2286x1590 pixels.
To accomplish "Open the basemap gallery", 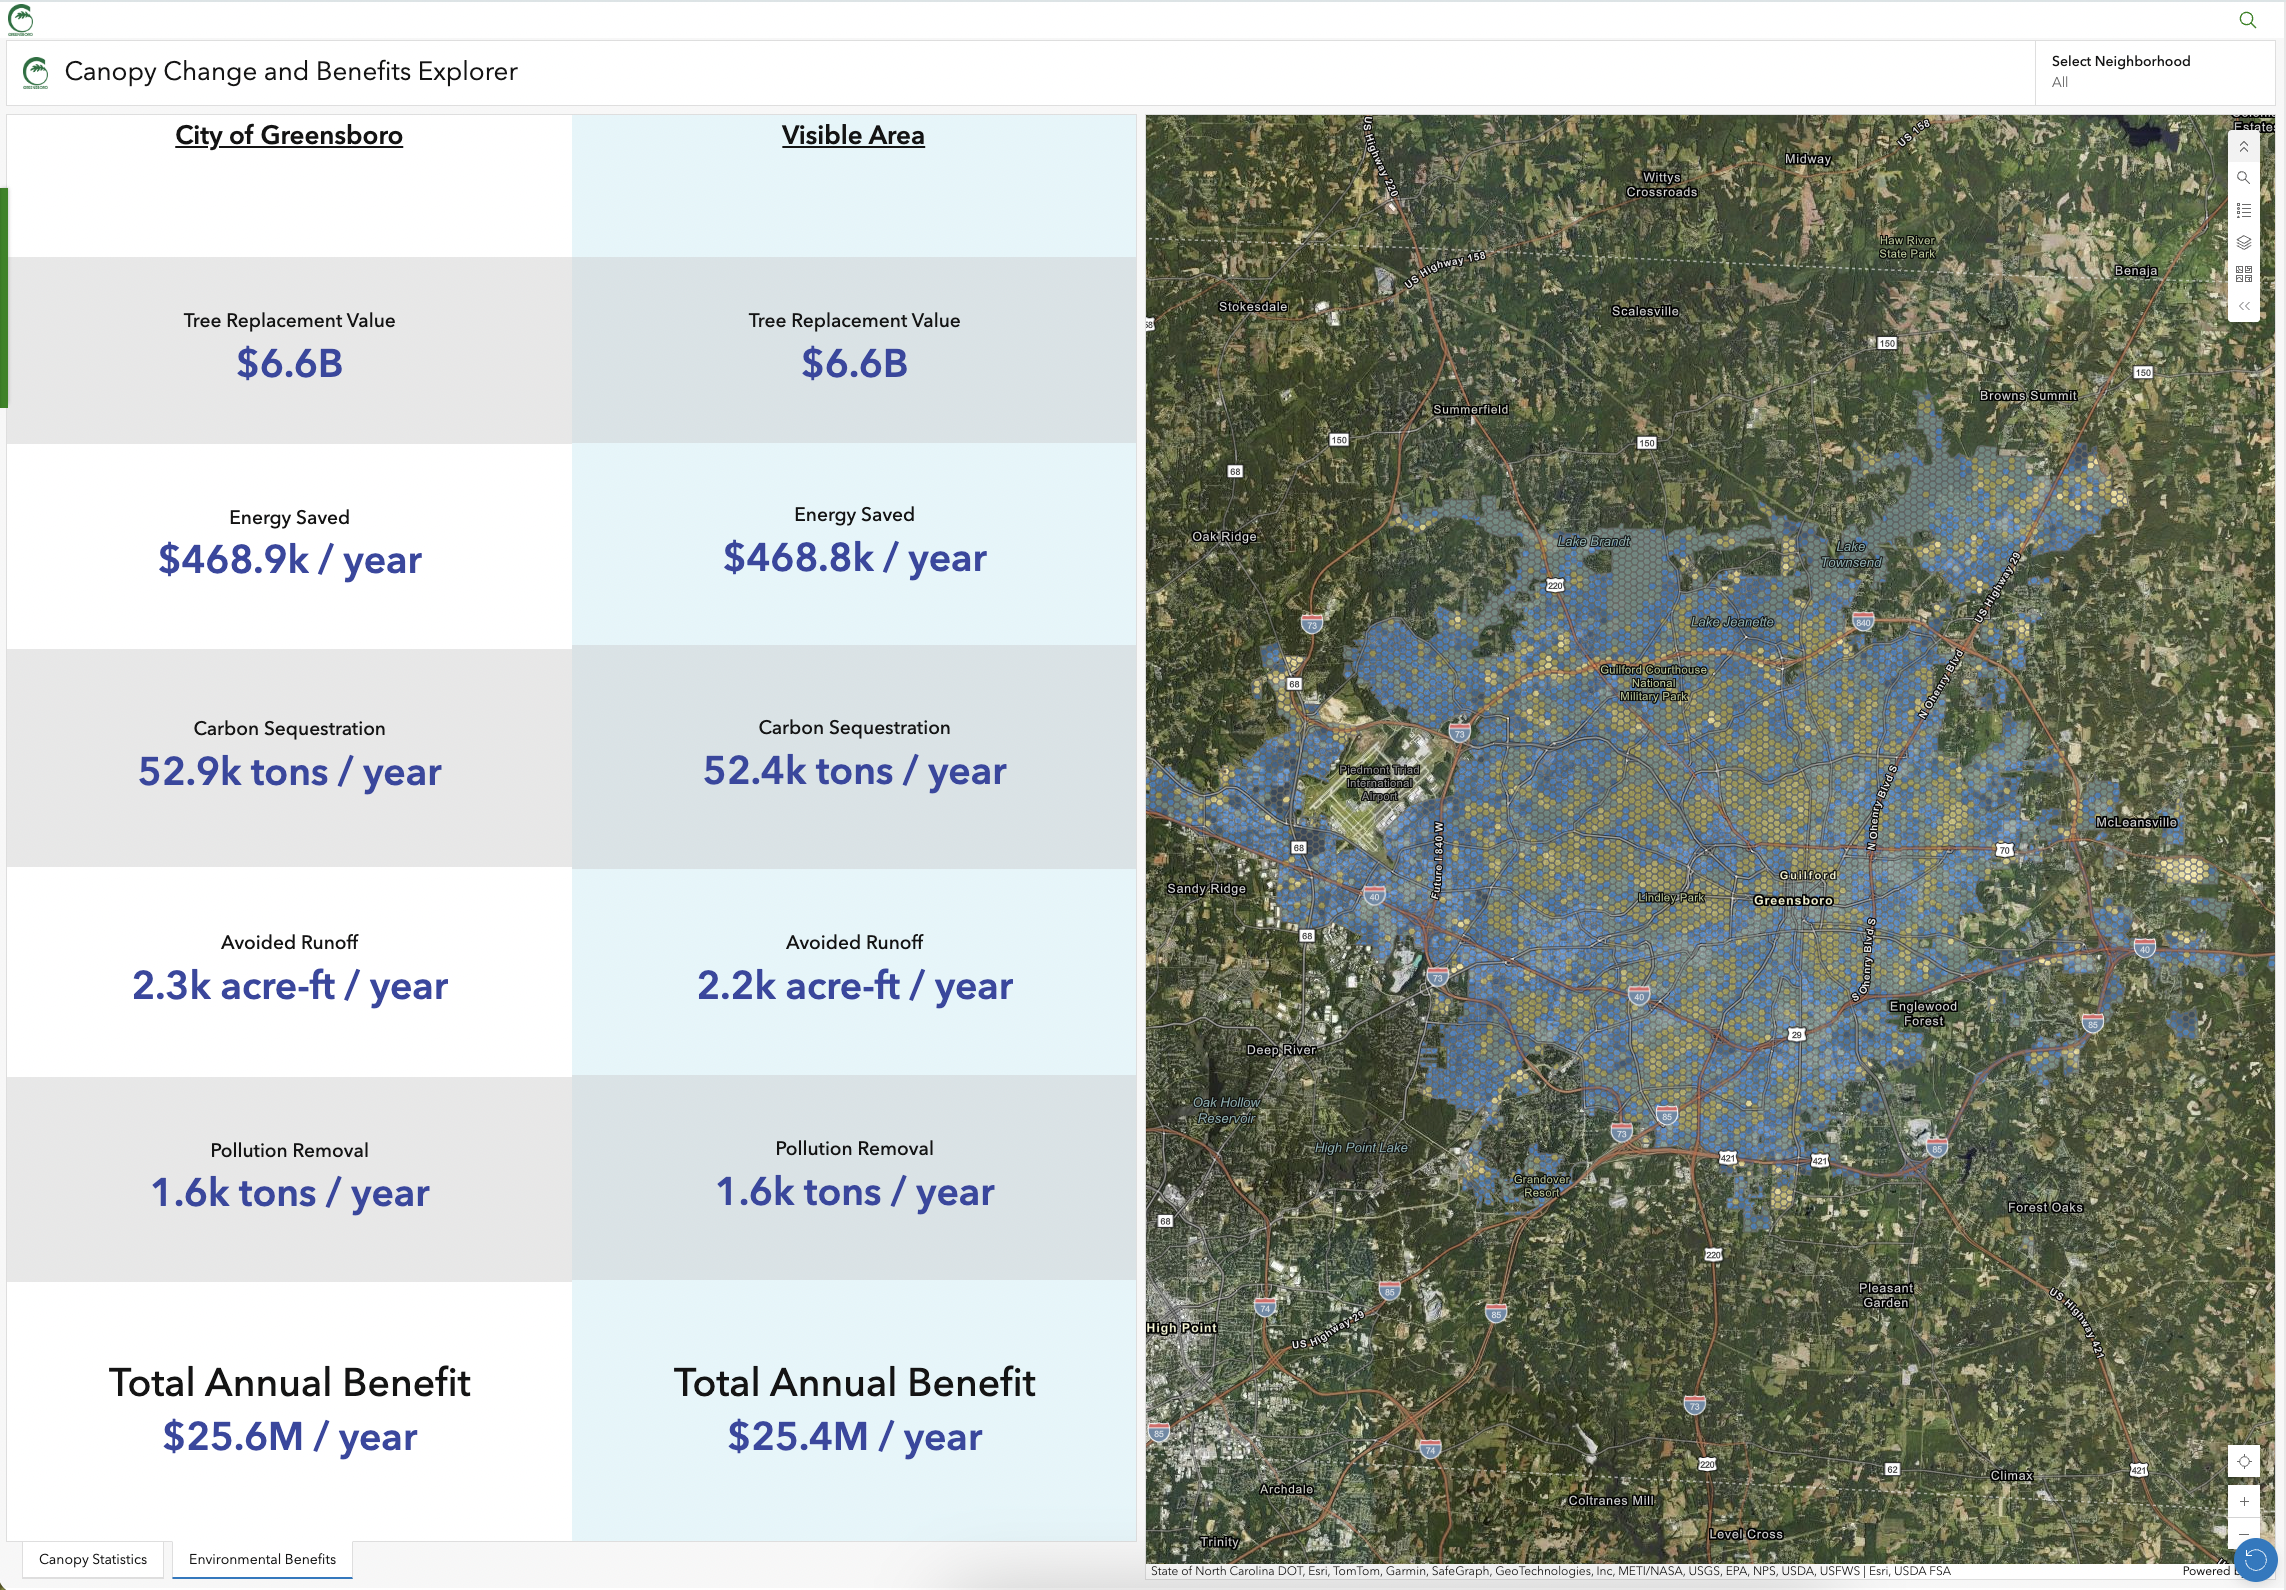I will click(x=2243, y=274).
